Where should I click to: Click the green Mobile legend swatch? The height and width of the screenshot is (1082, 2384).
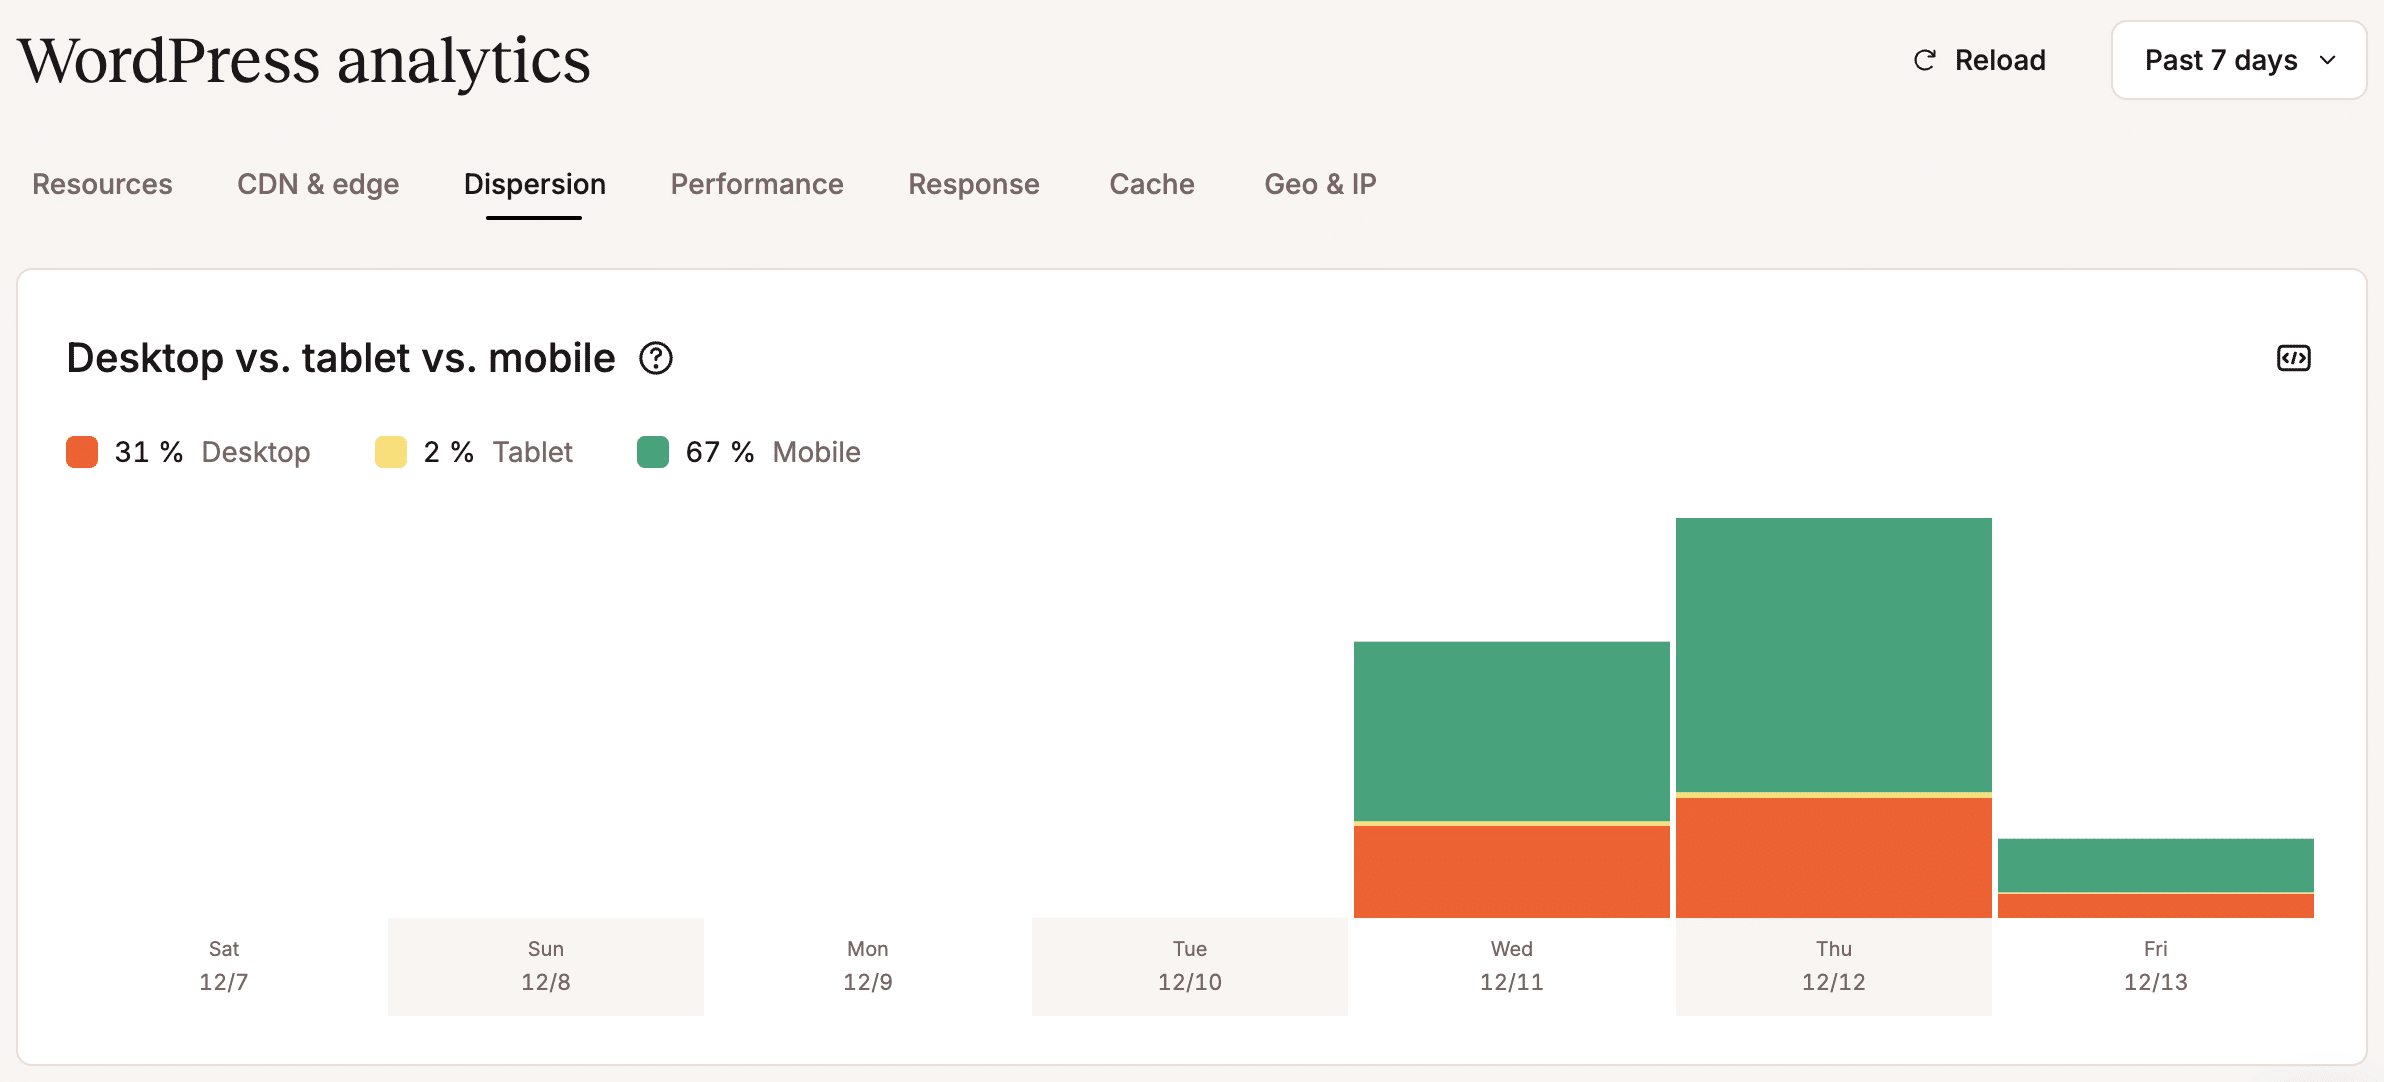653,452
